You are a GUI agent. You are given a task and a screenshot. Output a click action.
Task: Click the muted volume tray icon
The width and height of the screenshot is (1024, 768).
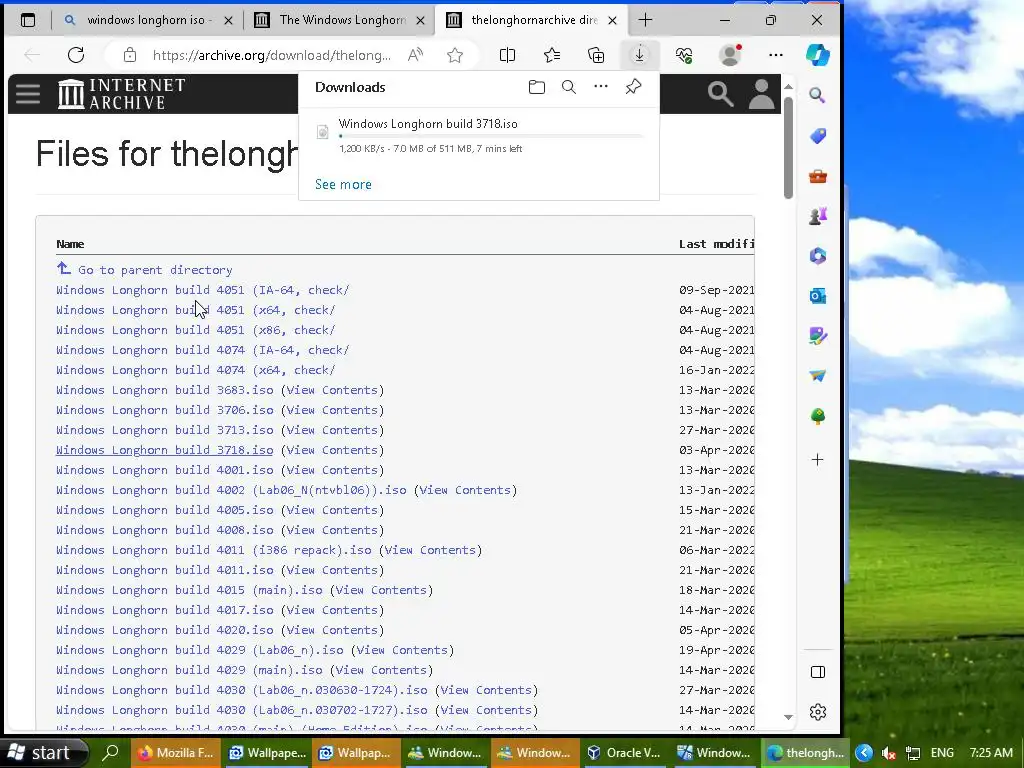(x=888, y=753)
